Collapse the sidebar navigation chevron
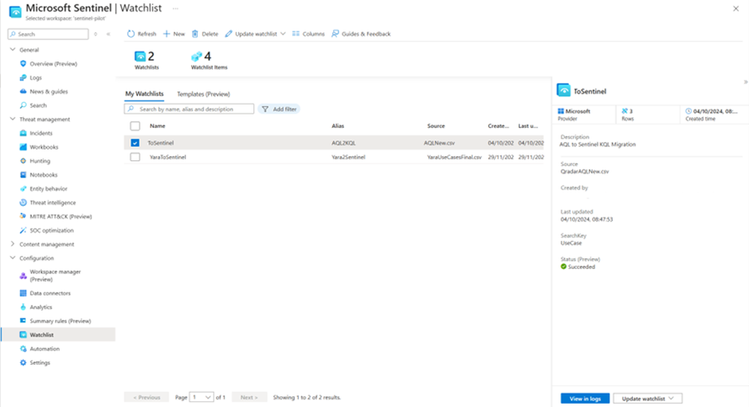749x407 pixels. point(108,34)
